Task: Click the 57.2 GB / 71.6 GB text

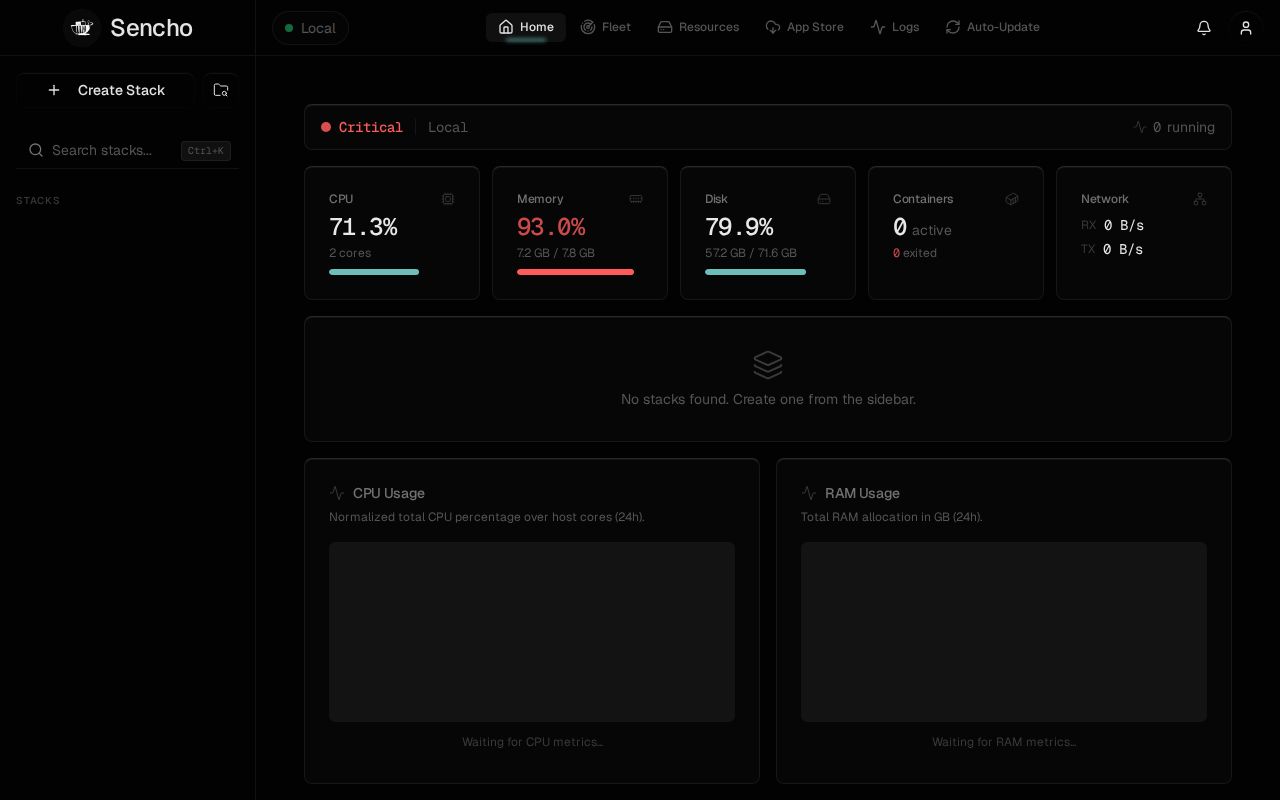Action: (751, 253)
